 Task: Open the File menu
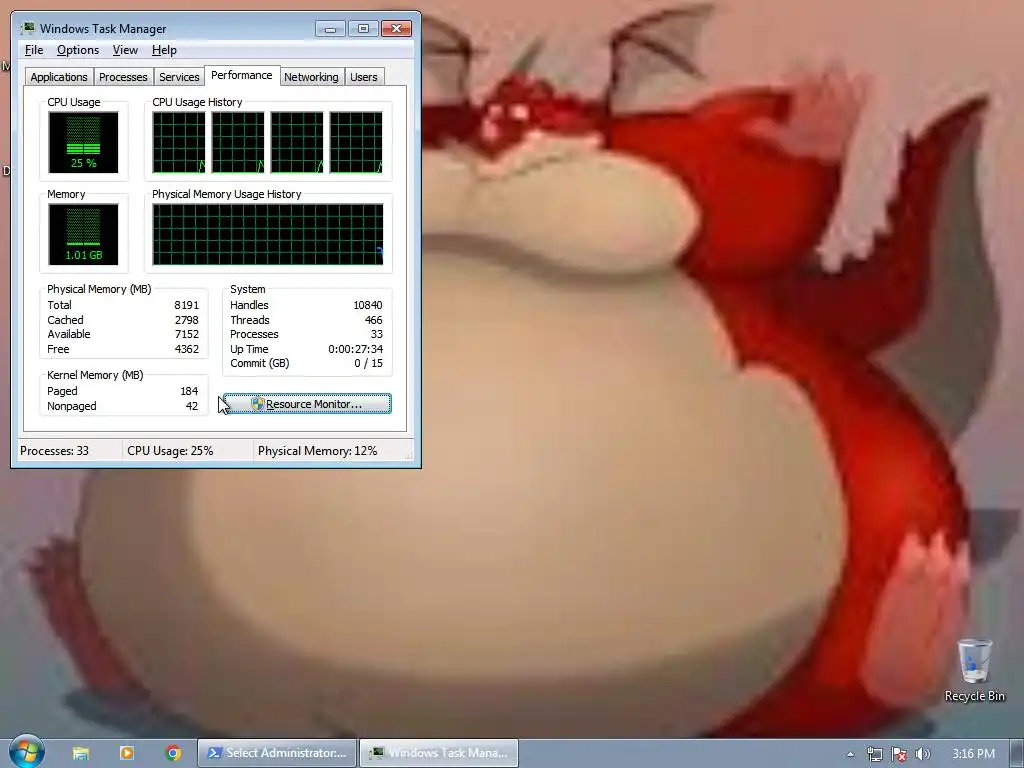[34, 50]
